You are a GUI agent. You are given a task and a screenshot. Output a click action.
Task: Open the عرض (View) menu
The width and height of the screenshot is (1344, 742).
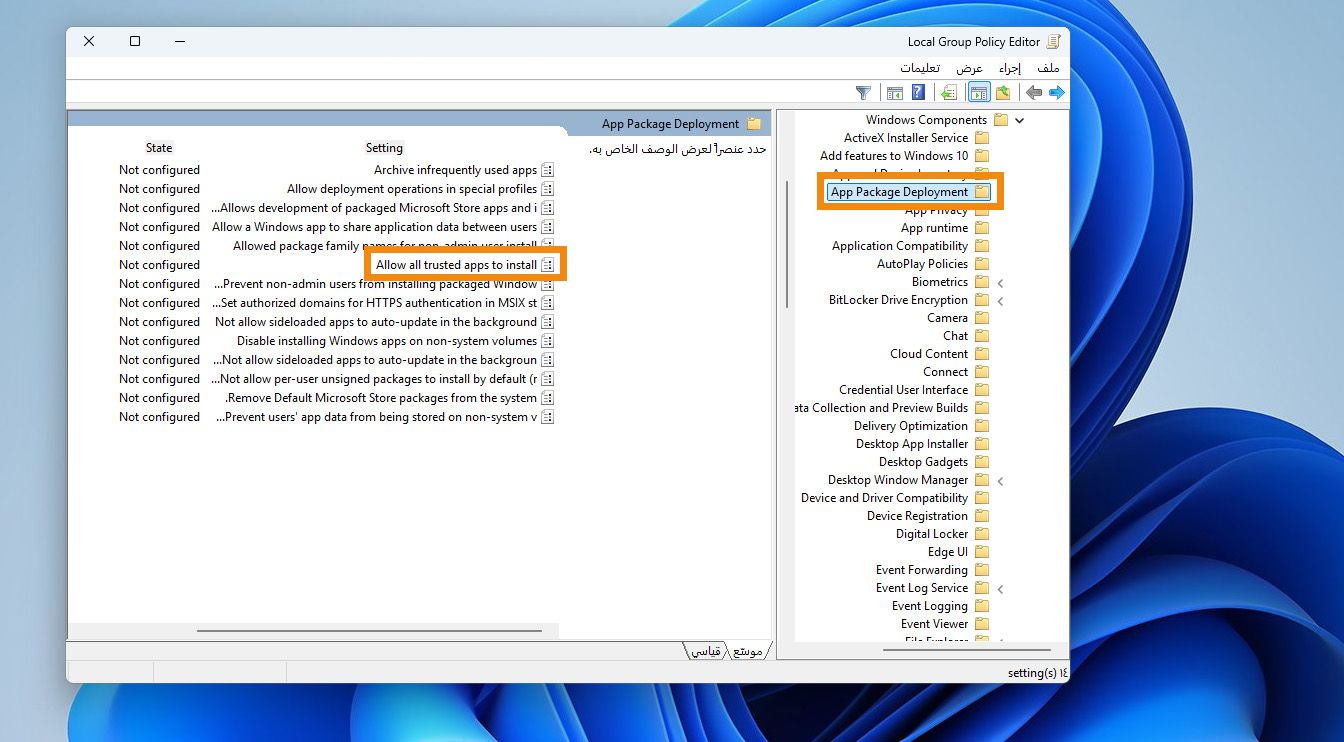(969, 68)
